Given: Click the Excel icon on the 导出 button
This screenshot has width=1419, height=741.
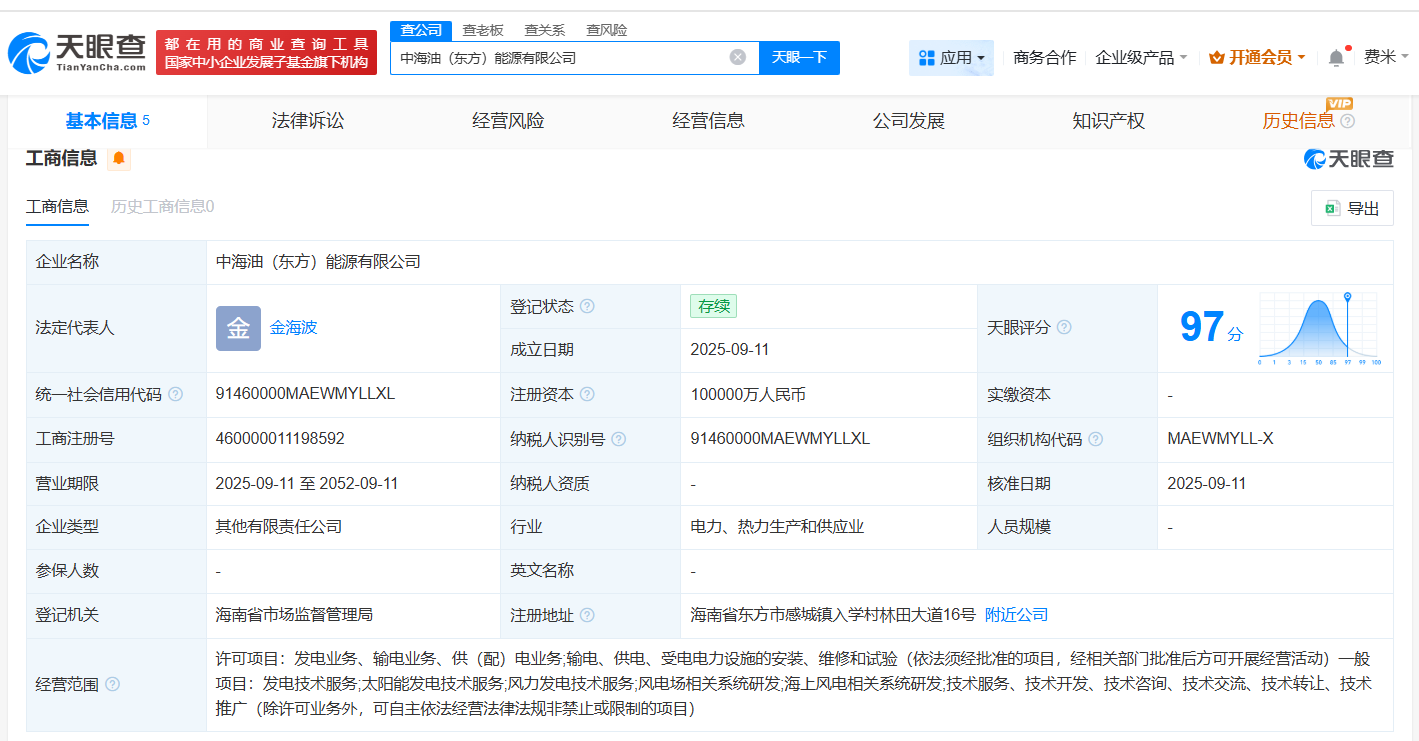Looking at the screenshot, I should tap(1331, 207).
